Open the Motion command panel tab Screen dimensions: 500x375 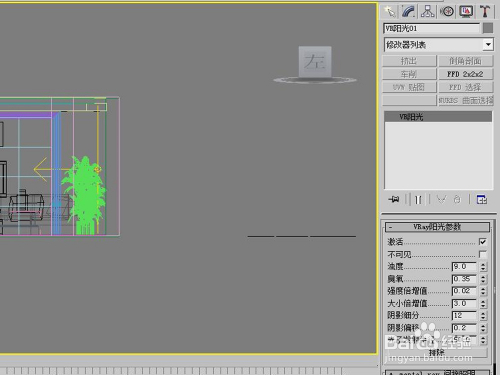click(447, 11)
